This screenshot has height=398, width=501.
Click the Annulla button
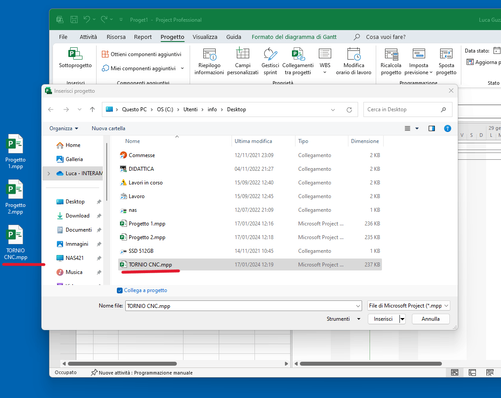430,319
